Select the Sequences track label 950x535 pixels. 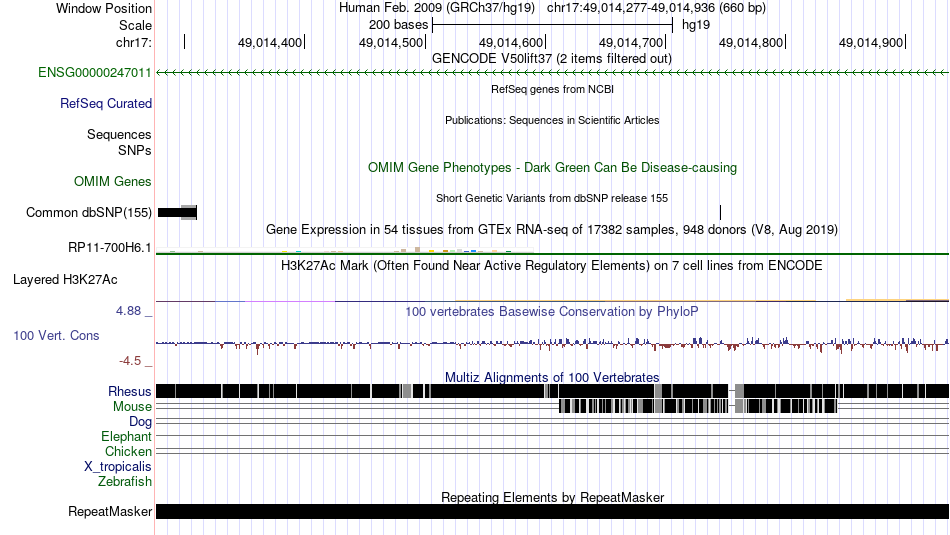pyautogui.click(x=119, y=135)
